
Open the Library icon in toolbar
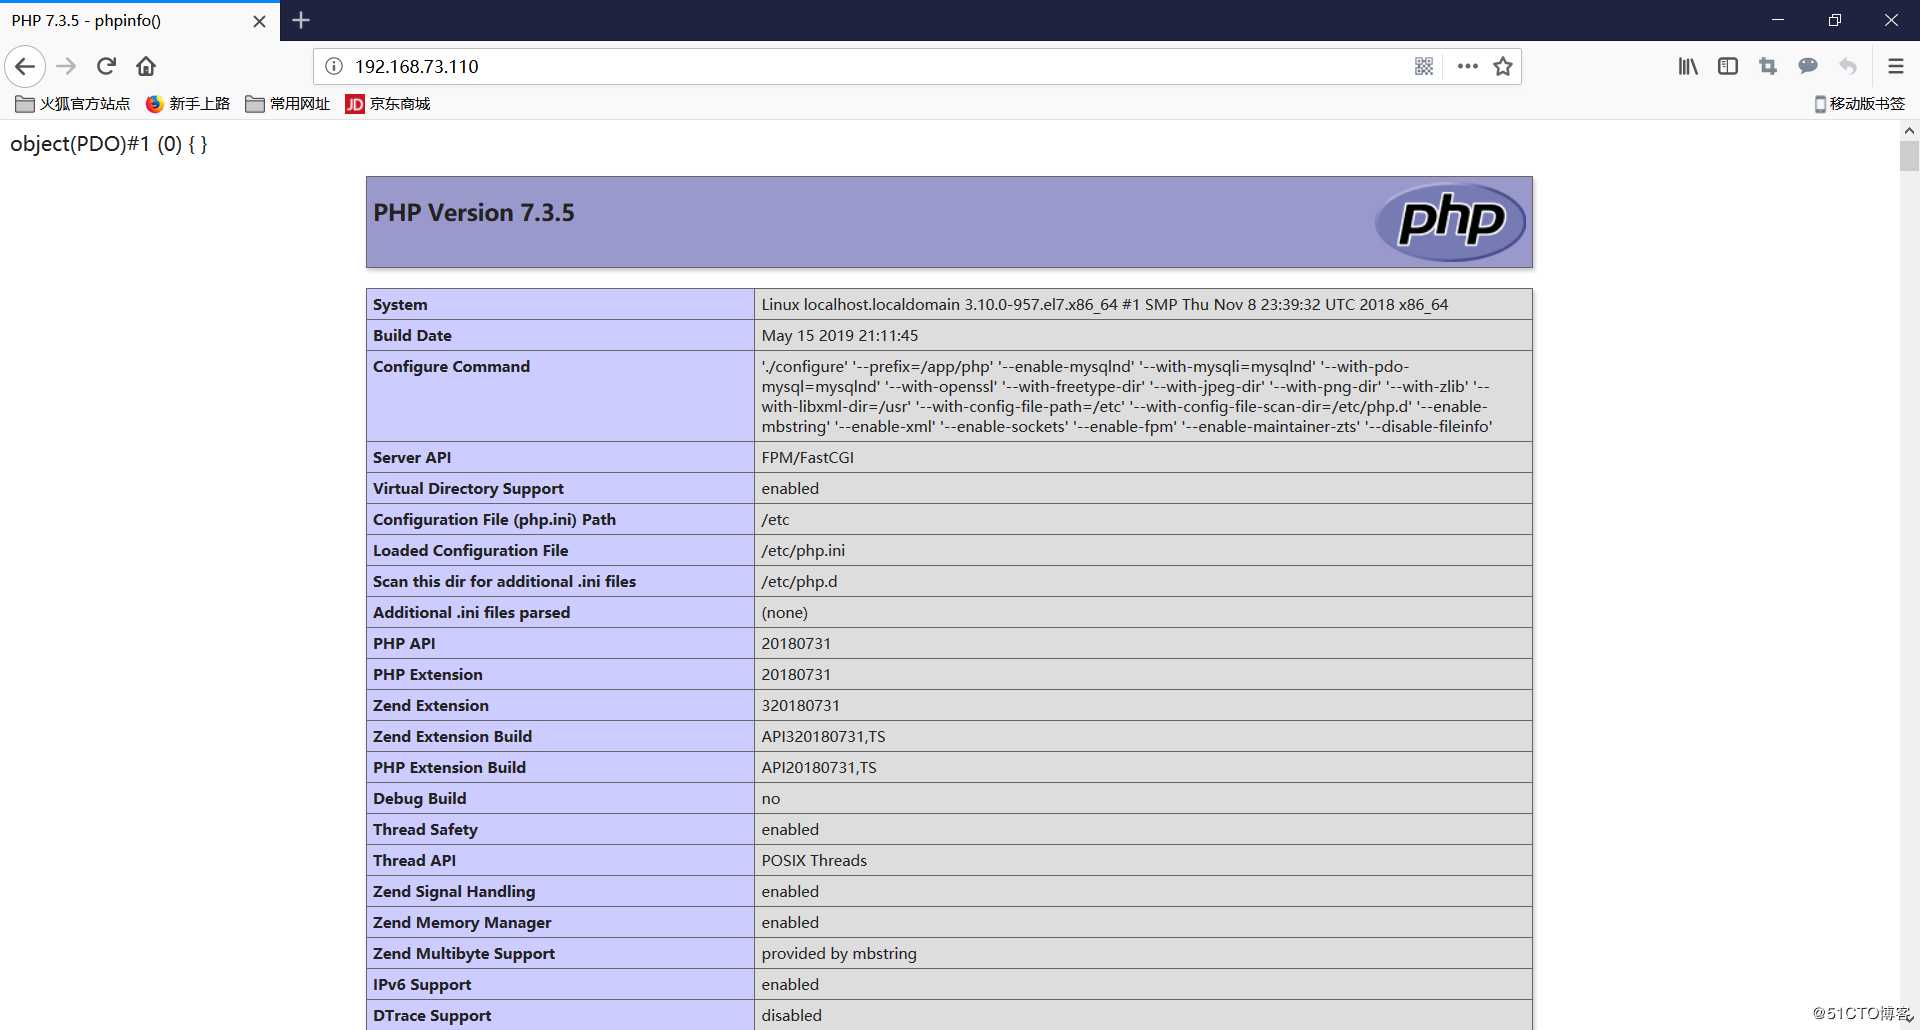pos(1688,66)
